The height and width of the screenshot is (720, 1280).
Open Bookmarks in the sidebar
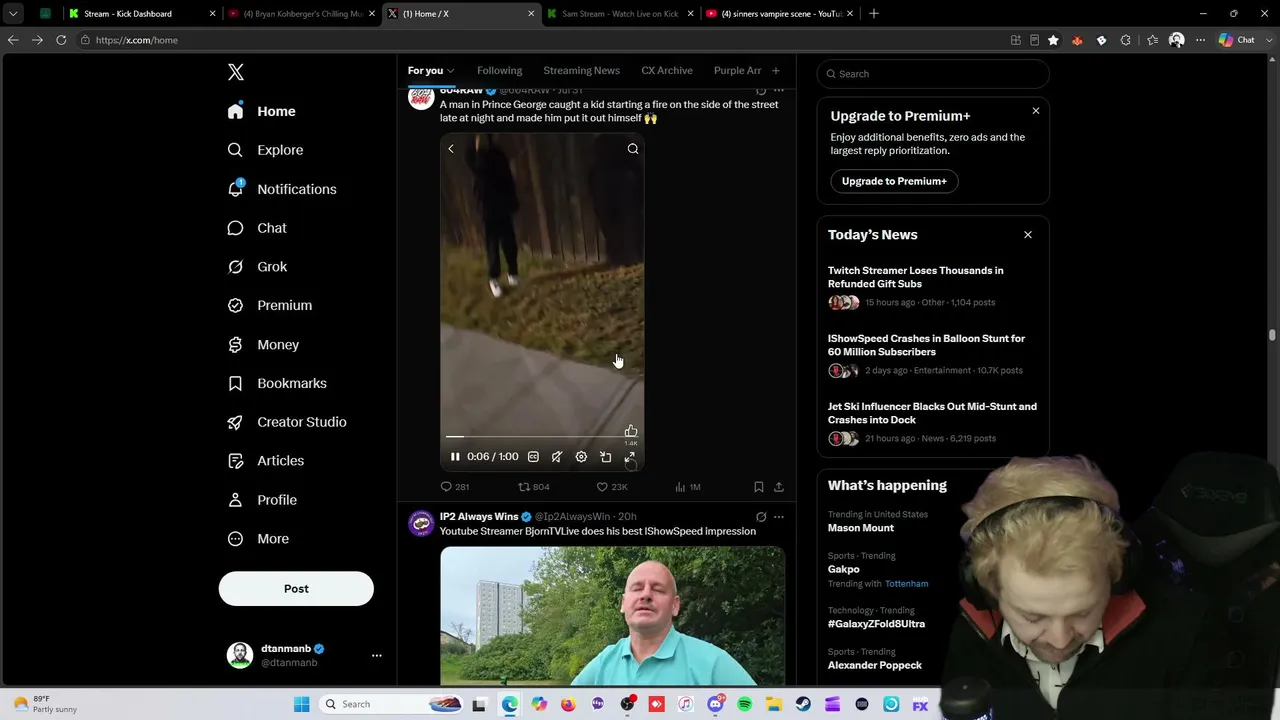tap(277, 383)
